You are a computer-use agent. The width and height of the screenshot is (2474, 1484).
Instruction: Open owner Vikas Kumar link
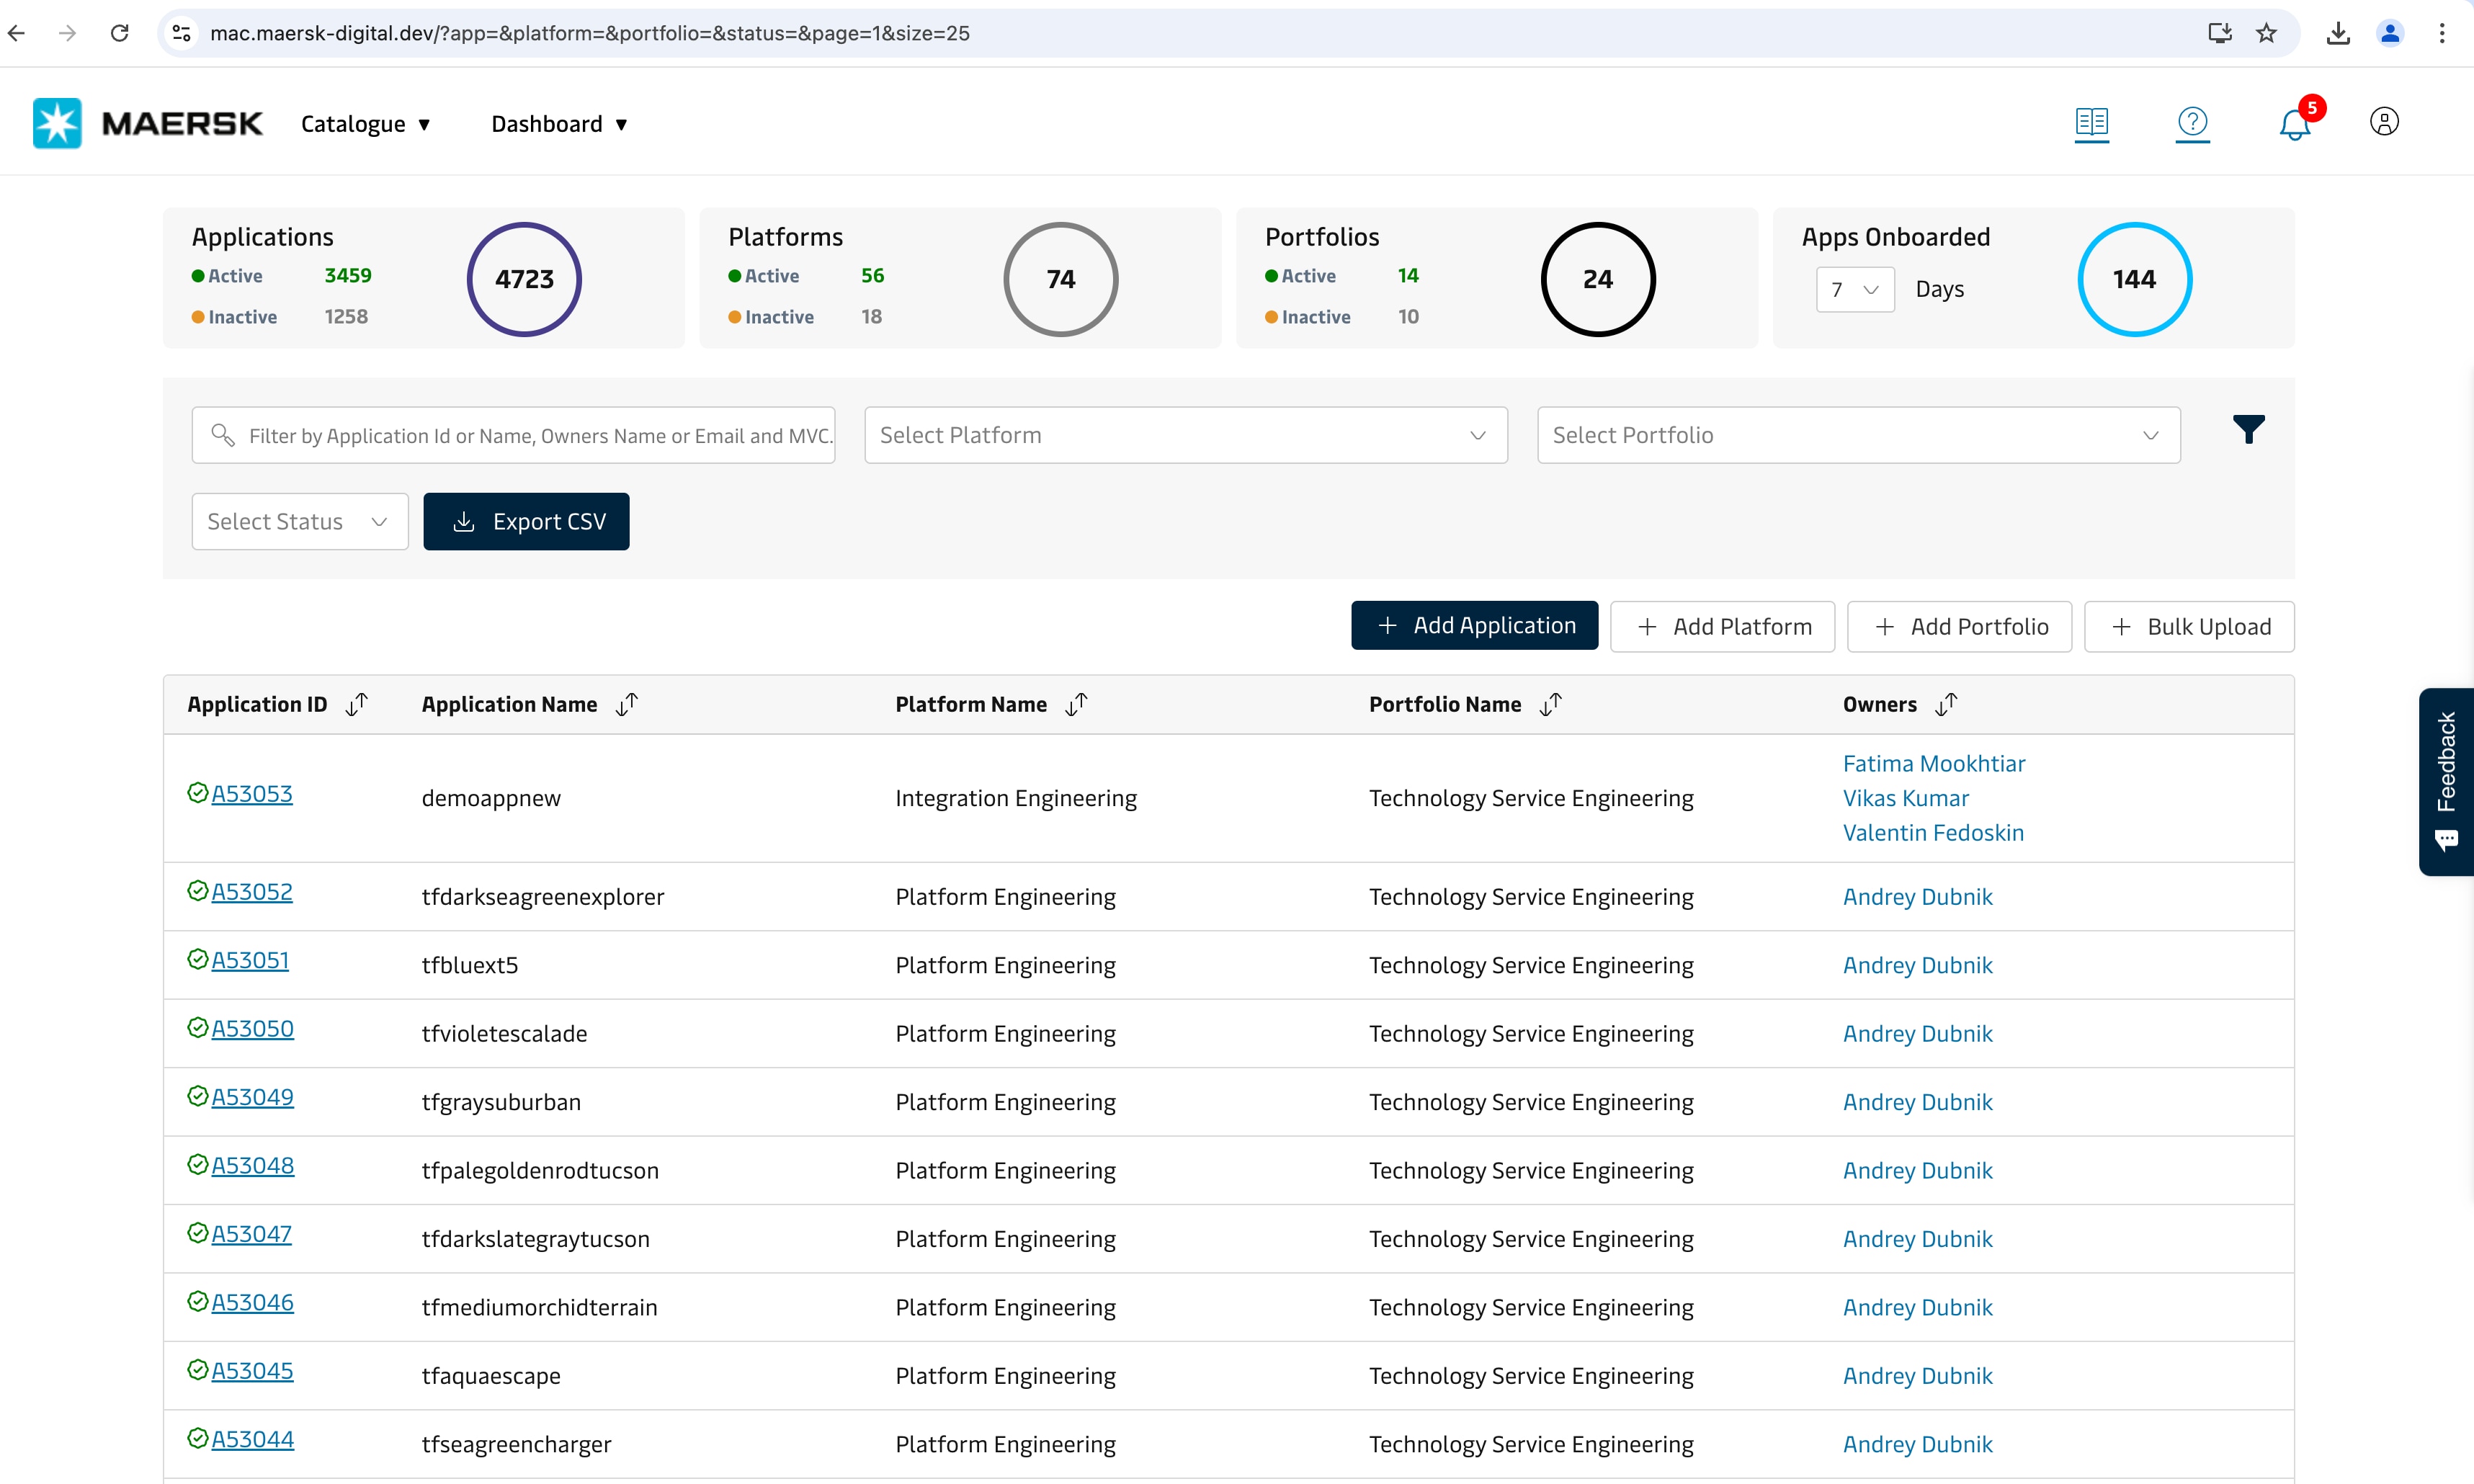click(1906, 798)
